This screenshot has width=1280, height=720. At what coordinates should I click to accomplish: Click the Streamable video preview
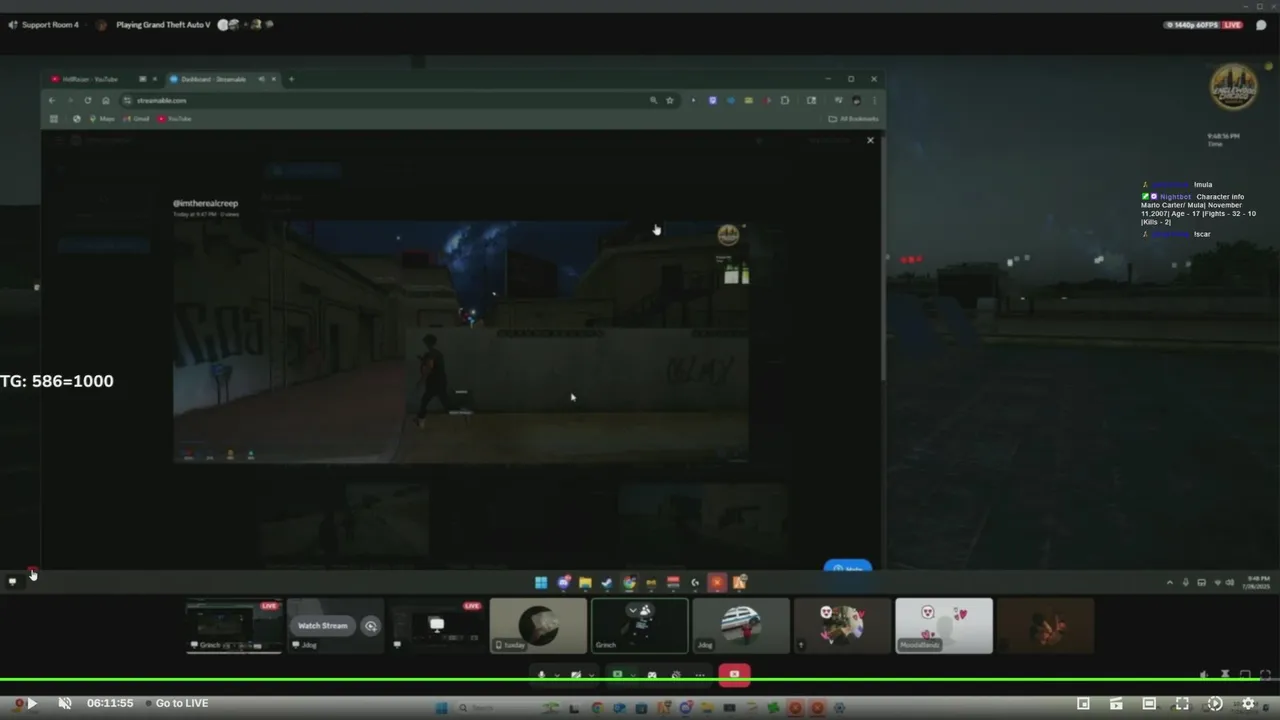(x=461, y=340)
